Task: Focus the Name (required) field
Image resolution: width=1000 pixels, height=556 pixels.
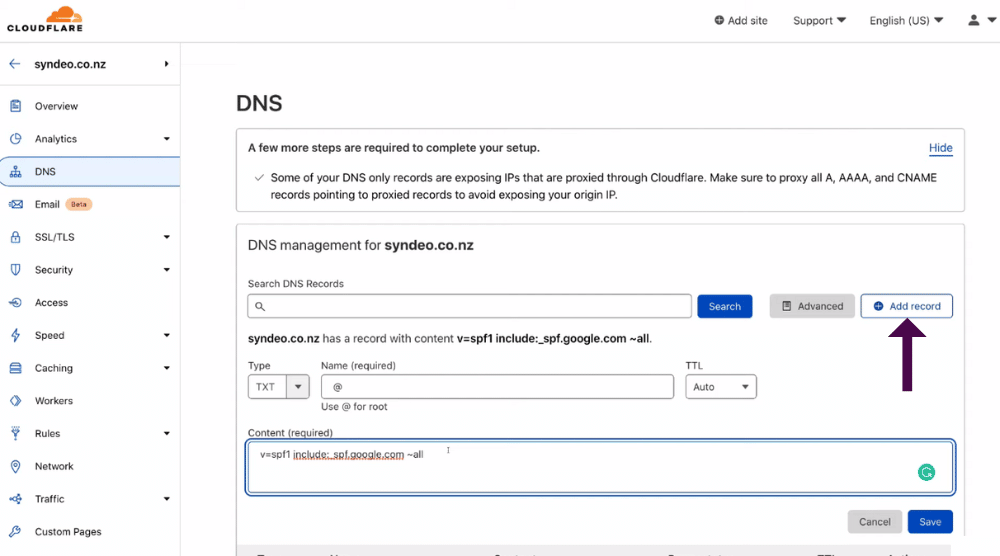Action: tap(497, 386)
